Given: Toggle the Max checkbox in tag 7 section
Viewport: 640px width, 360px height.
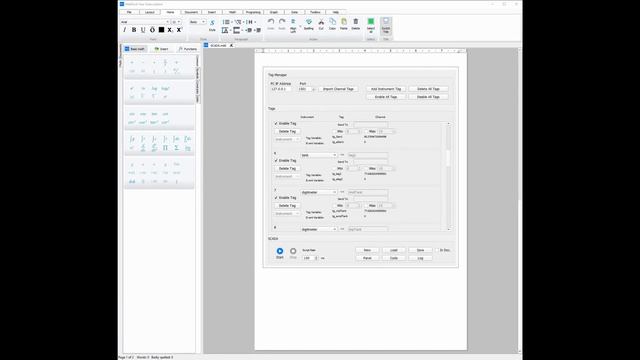Looking at the screenshot, I should point(366,206).
